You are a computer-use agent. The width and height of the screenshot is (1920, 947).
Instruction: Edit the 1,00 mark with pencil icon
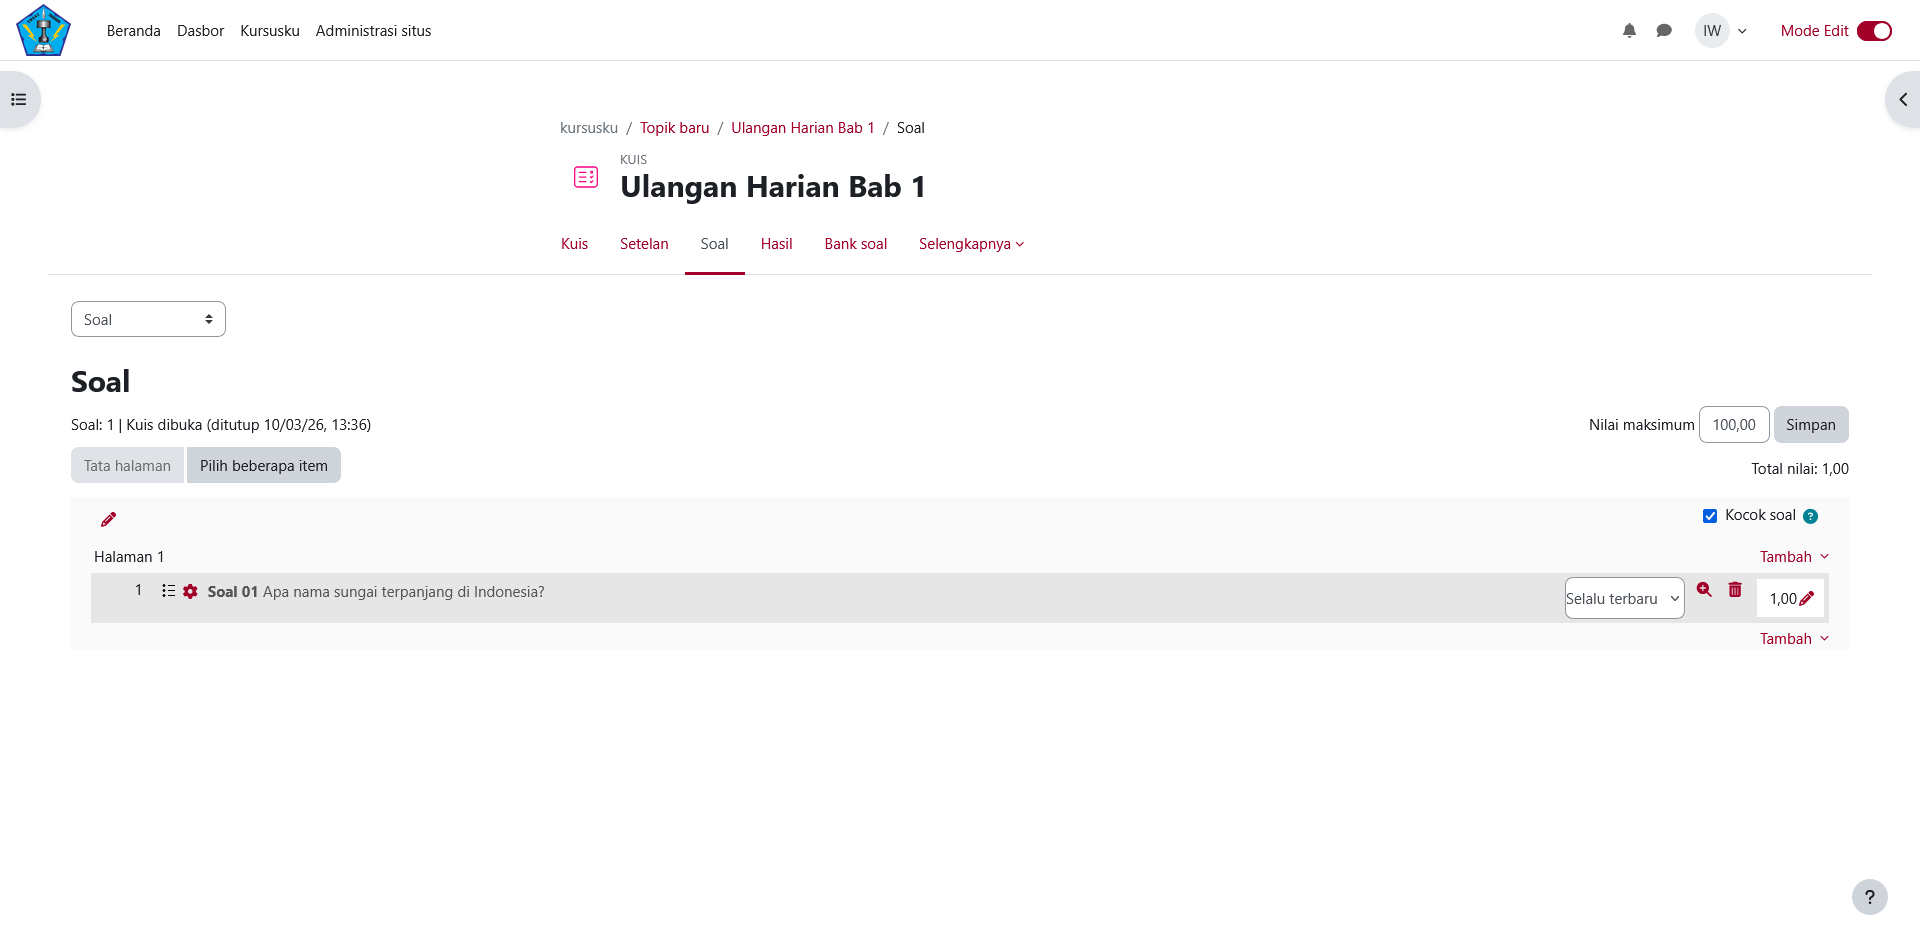tap(1806, 599)
